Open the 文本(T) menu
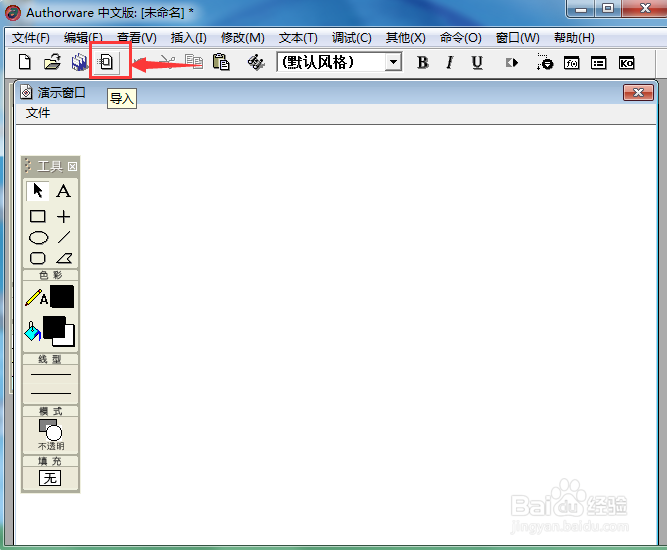667x550 pixels. [x=298, y=38]
